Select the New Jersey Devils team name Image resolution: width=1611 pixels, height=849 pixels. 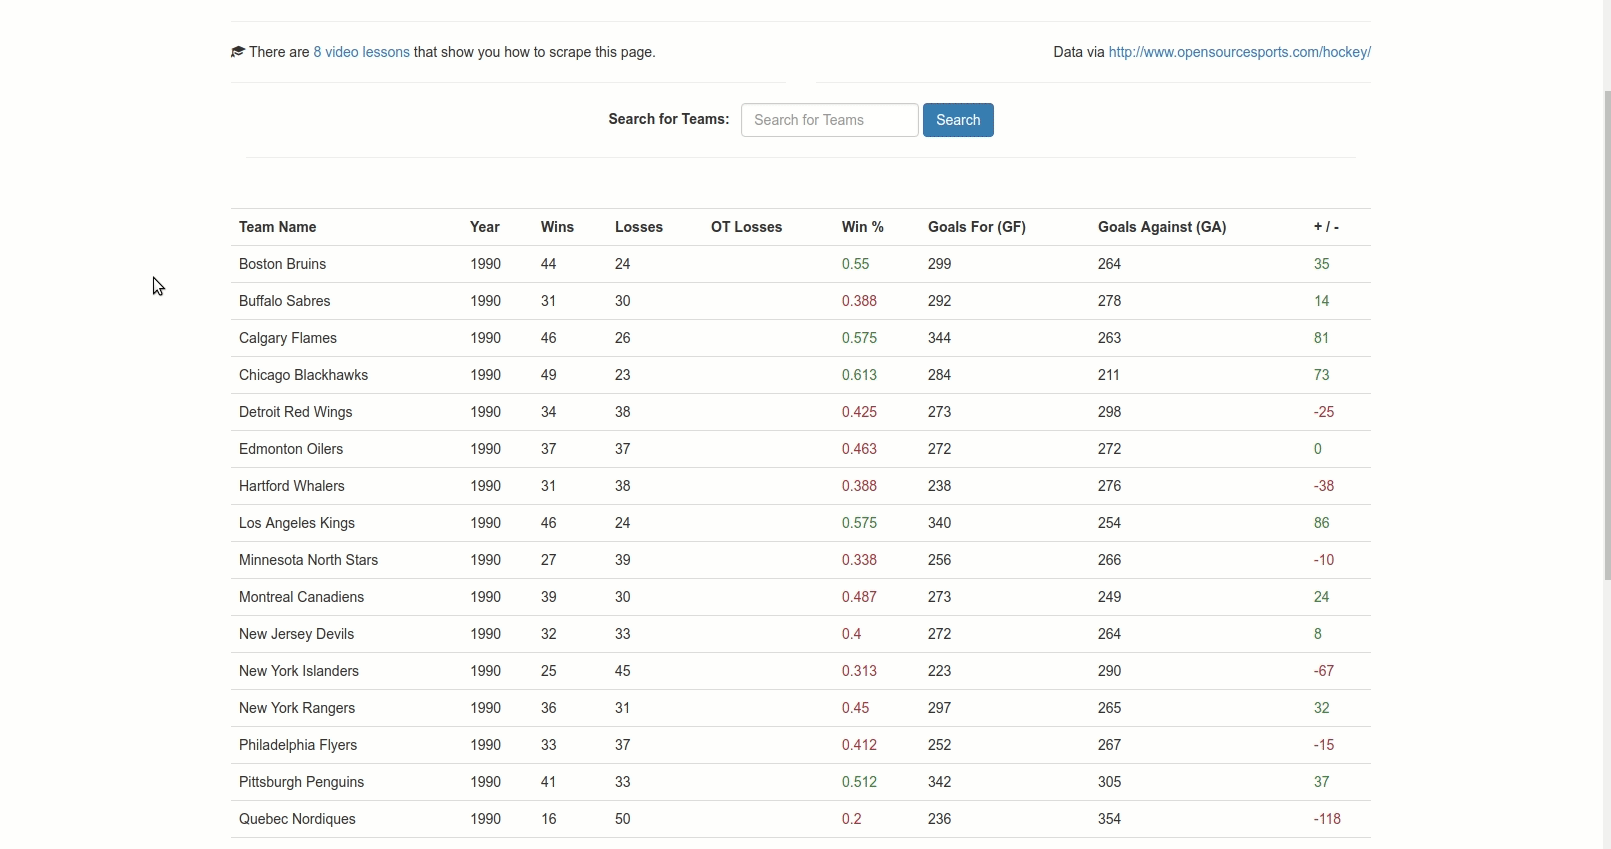pyautogui.click(x=297, y=634)
